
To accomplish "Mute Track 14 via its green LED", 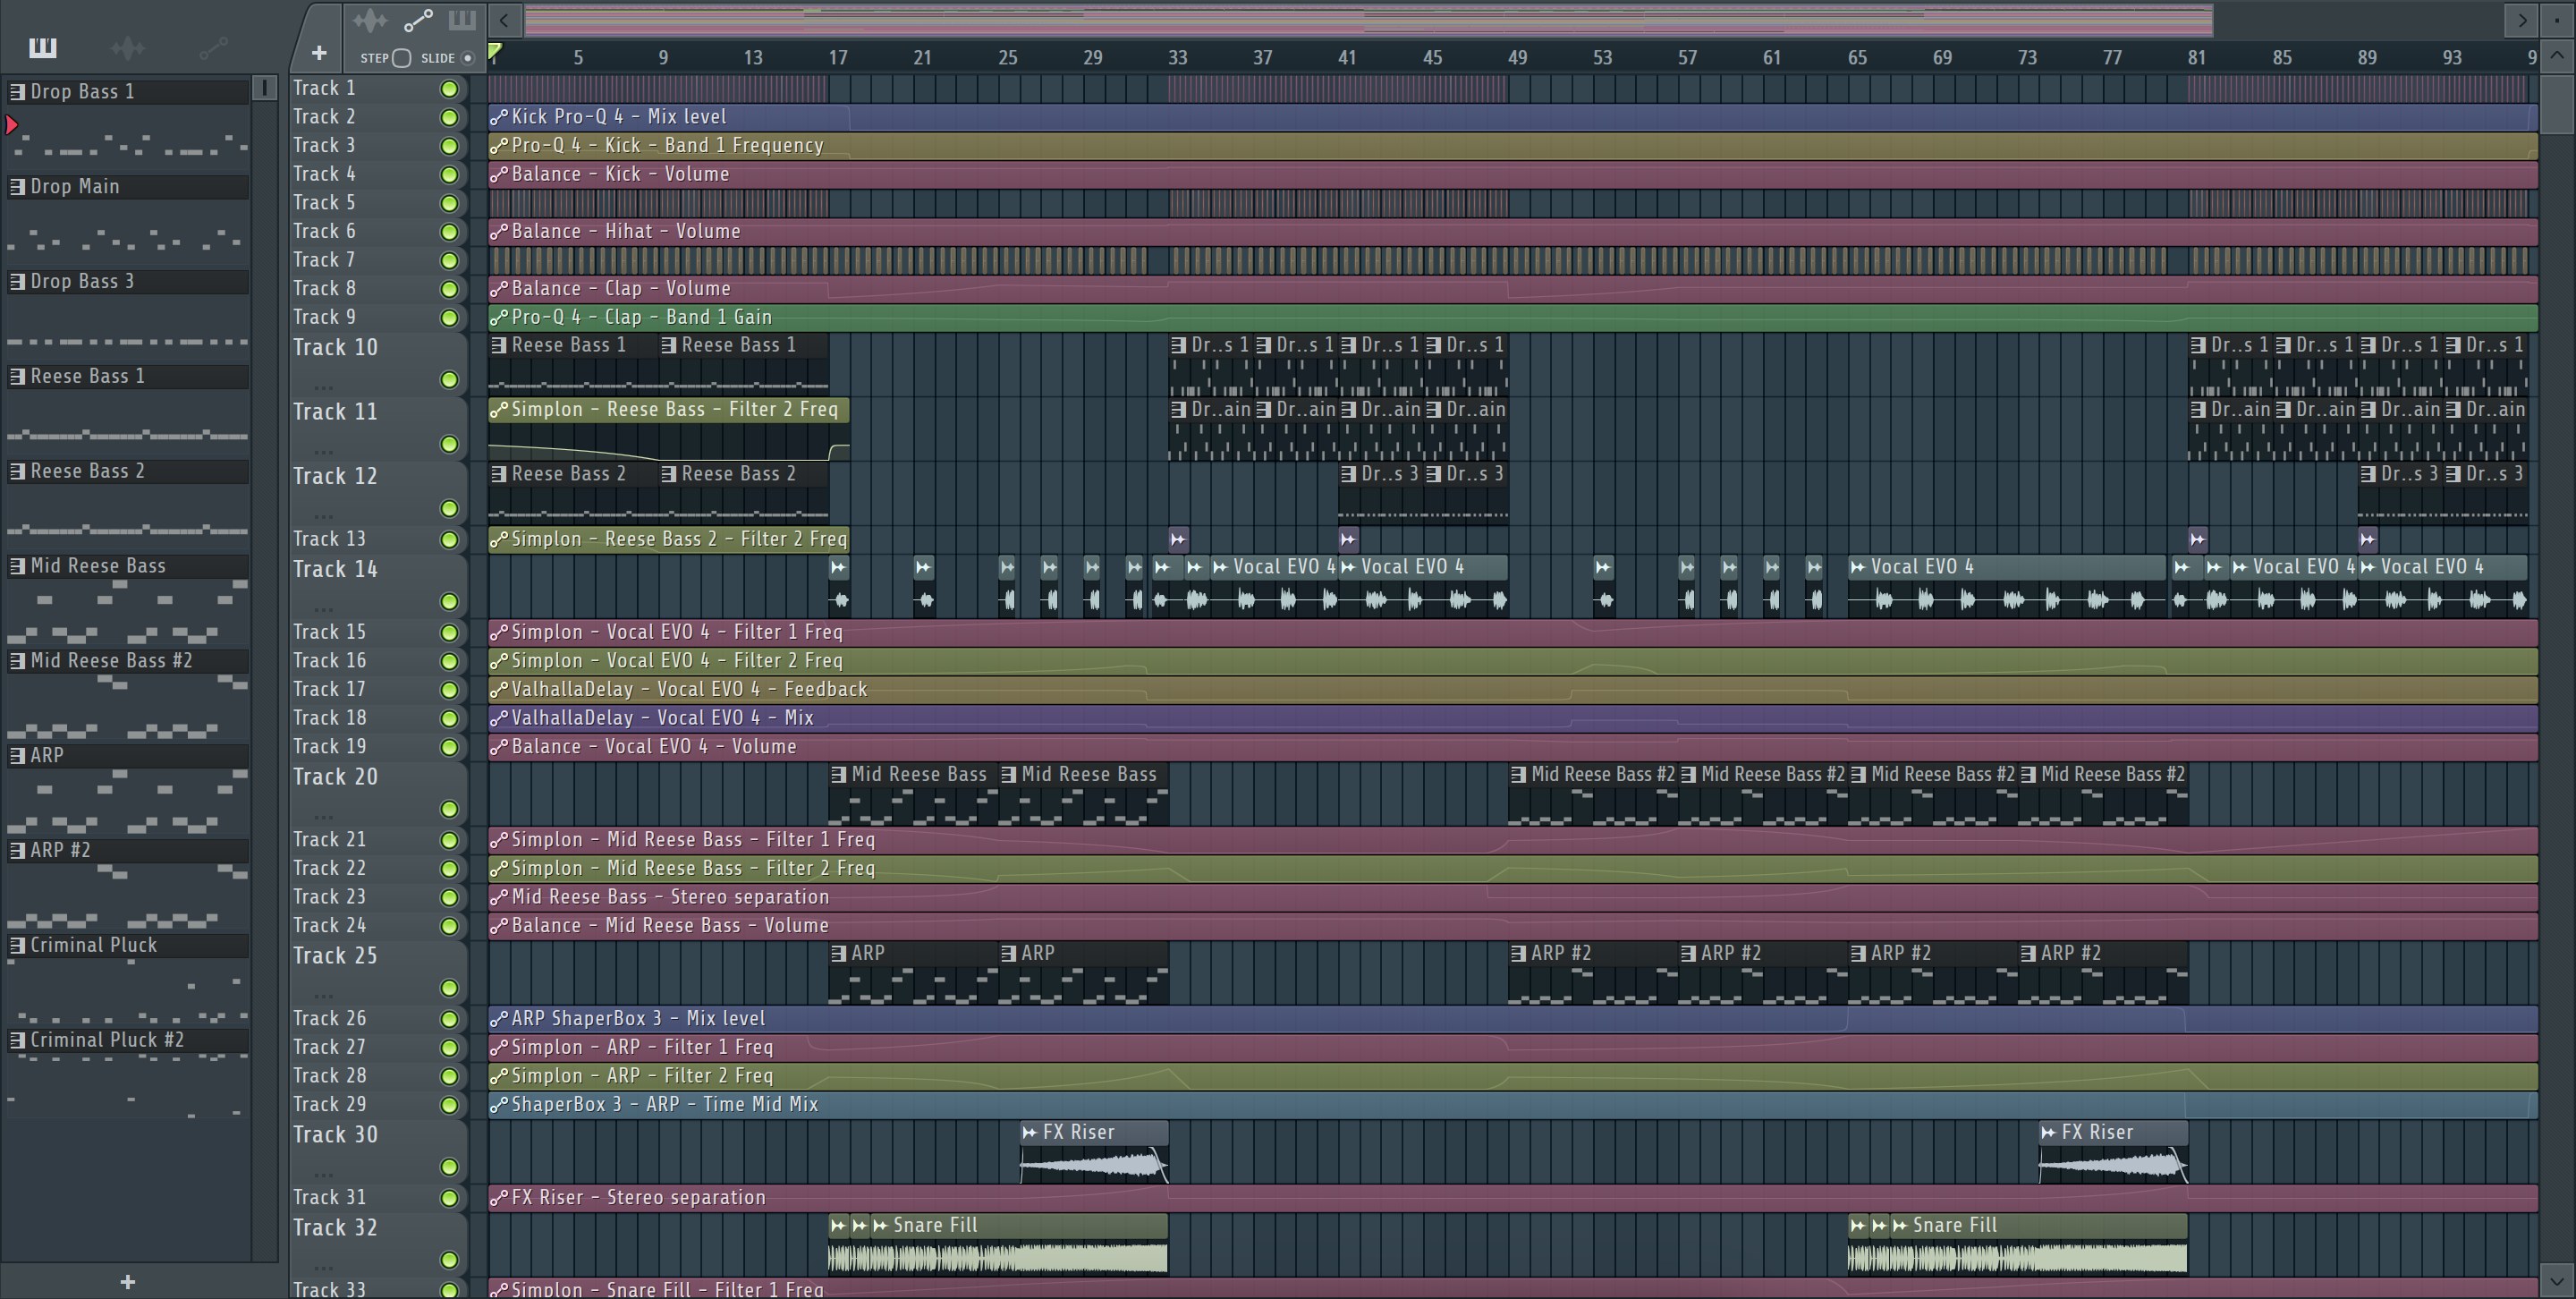I will 450,602.
